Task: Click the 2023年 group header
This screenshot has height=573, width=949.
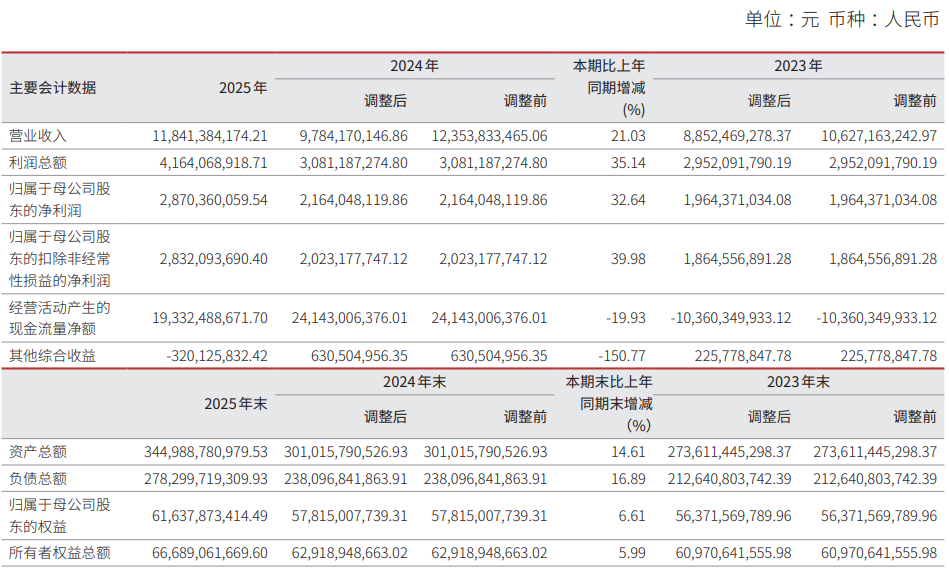Action: [x=798, y=66]
